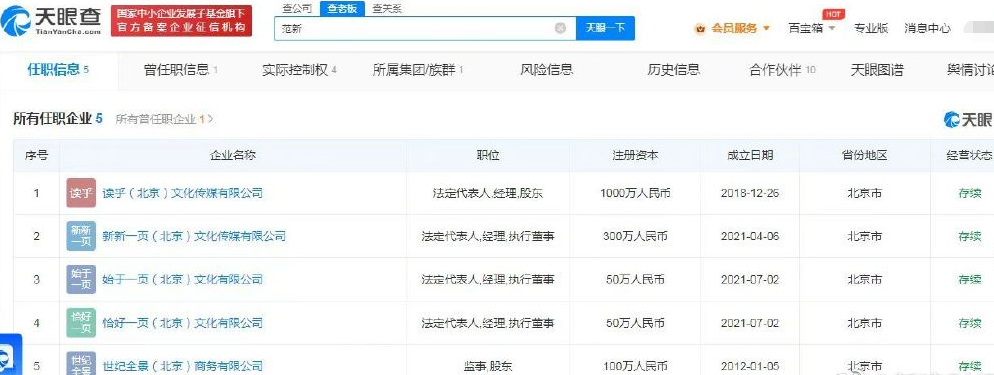Open the 实际控制权 tab
Image resolution: width=994 pixels, height=375 pixels.
[299, 70]
